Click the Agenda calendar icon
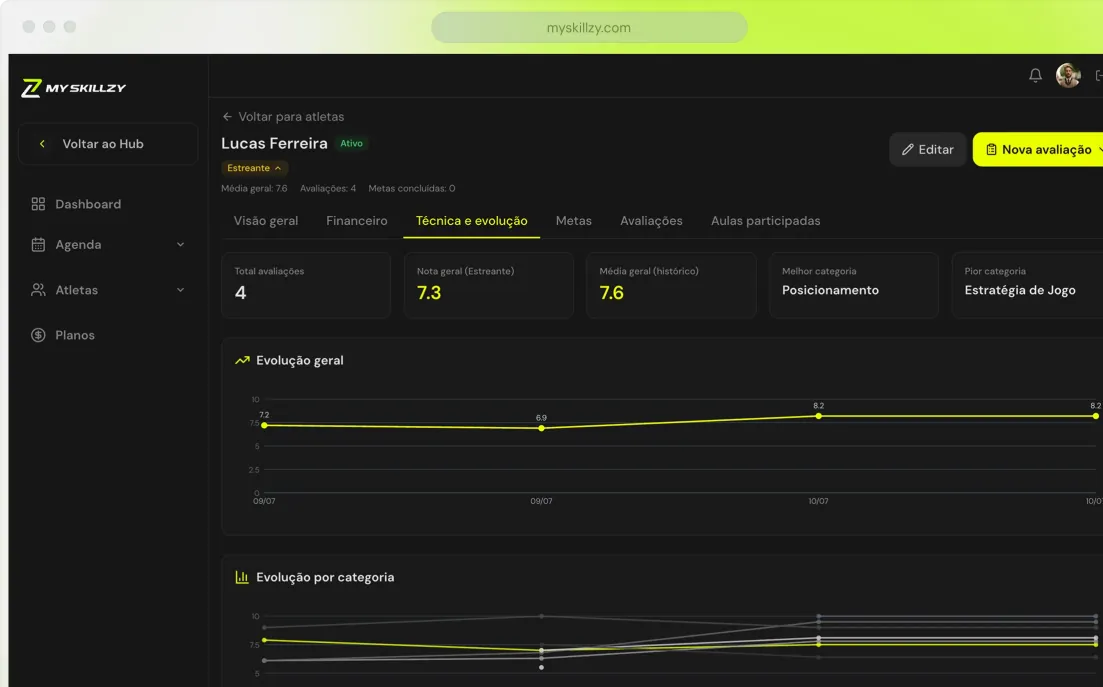This screenshot has width=1103, height=687. point(38,245)
